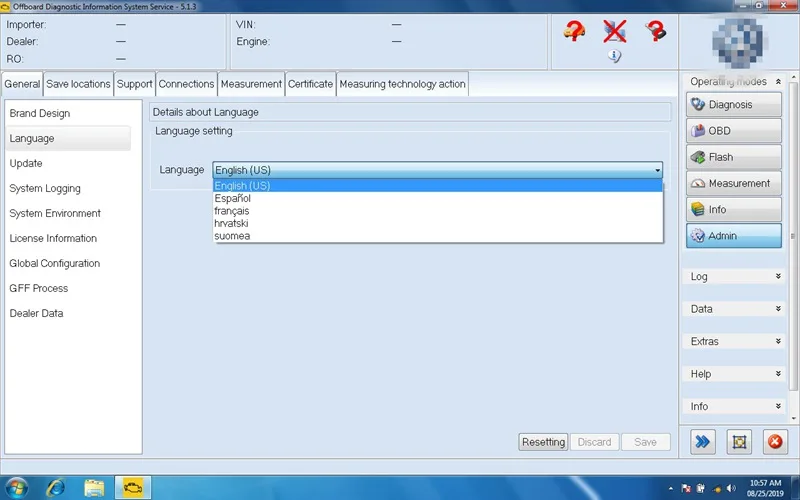Click the crossed-out network connection icon
800x500 pixels.
(614, 31)
